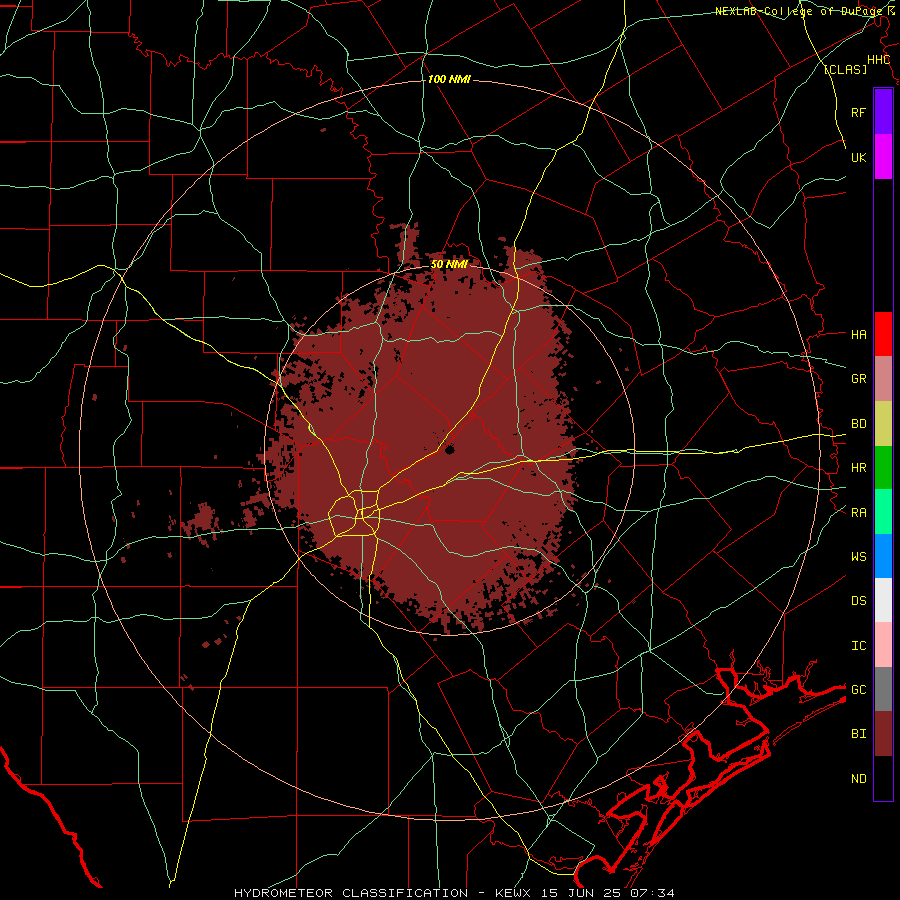Select the GC gray legend swatch
900x900 pixels.
[883, 689]
